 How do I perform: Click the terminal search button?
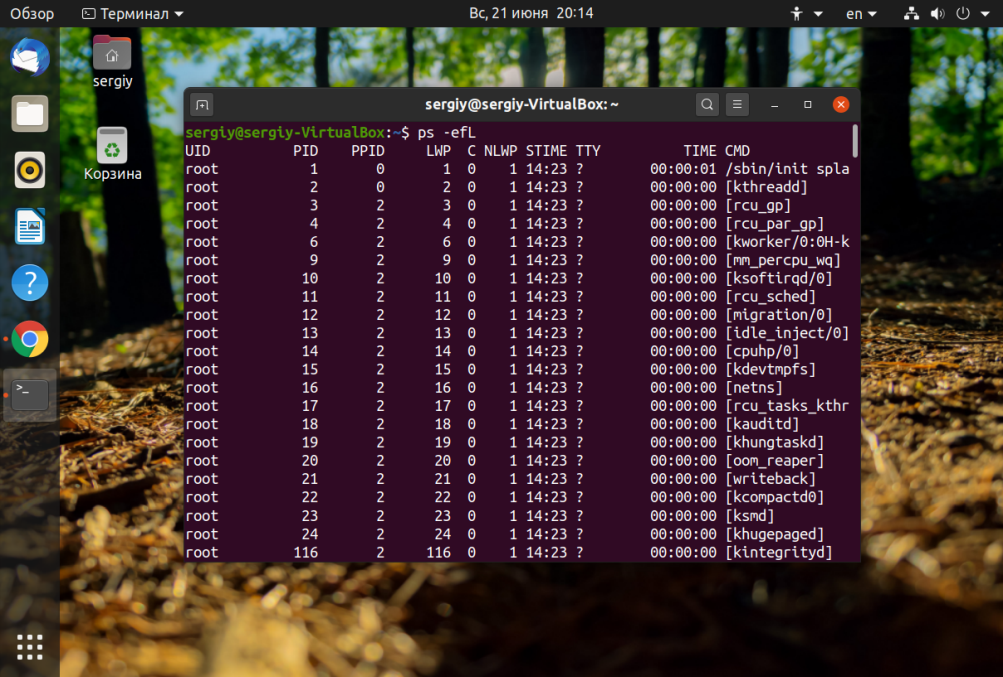tap(707, 104)
